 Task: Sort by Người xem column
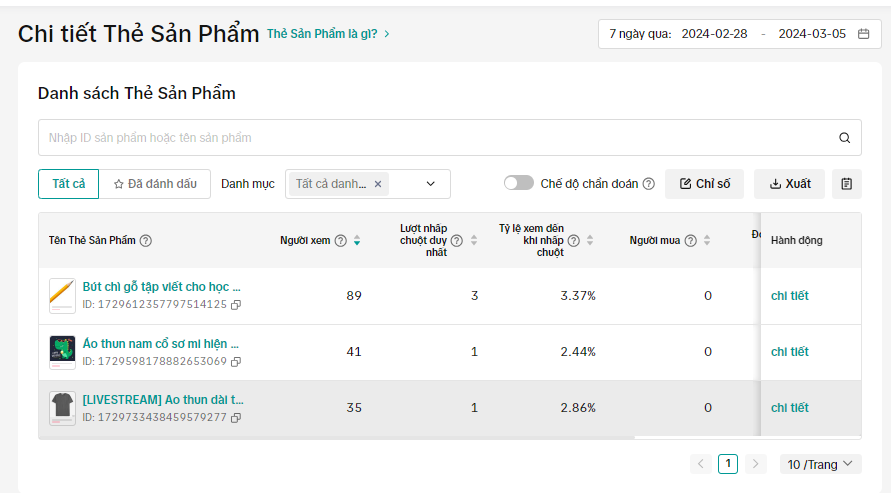point(357,240)
